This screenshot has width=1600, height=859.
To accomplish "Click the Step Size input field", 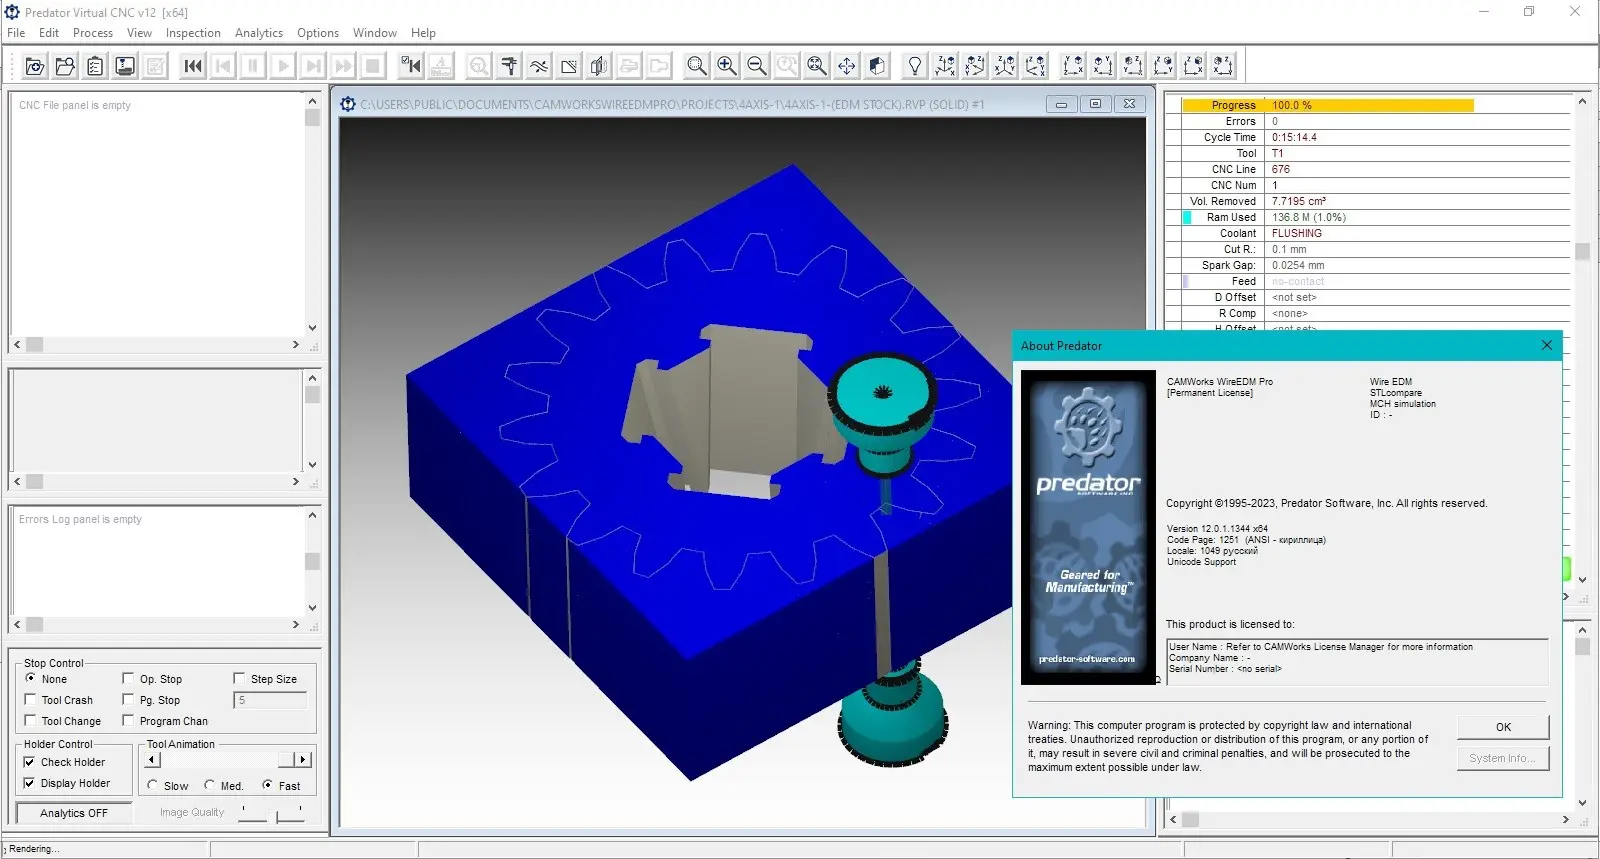I will coord(270,700).
